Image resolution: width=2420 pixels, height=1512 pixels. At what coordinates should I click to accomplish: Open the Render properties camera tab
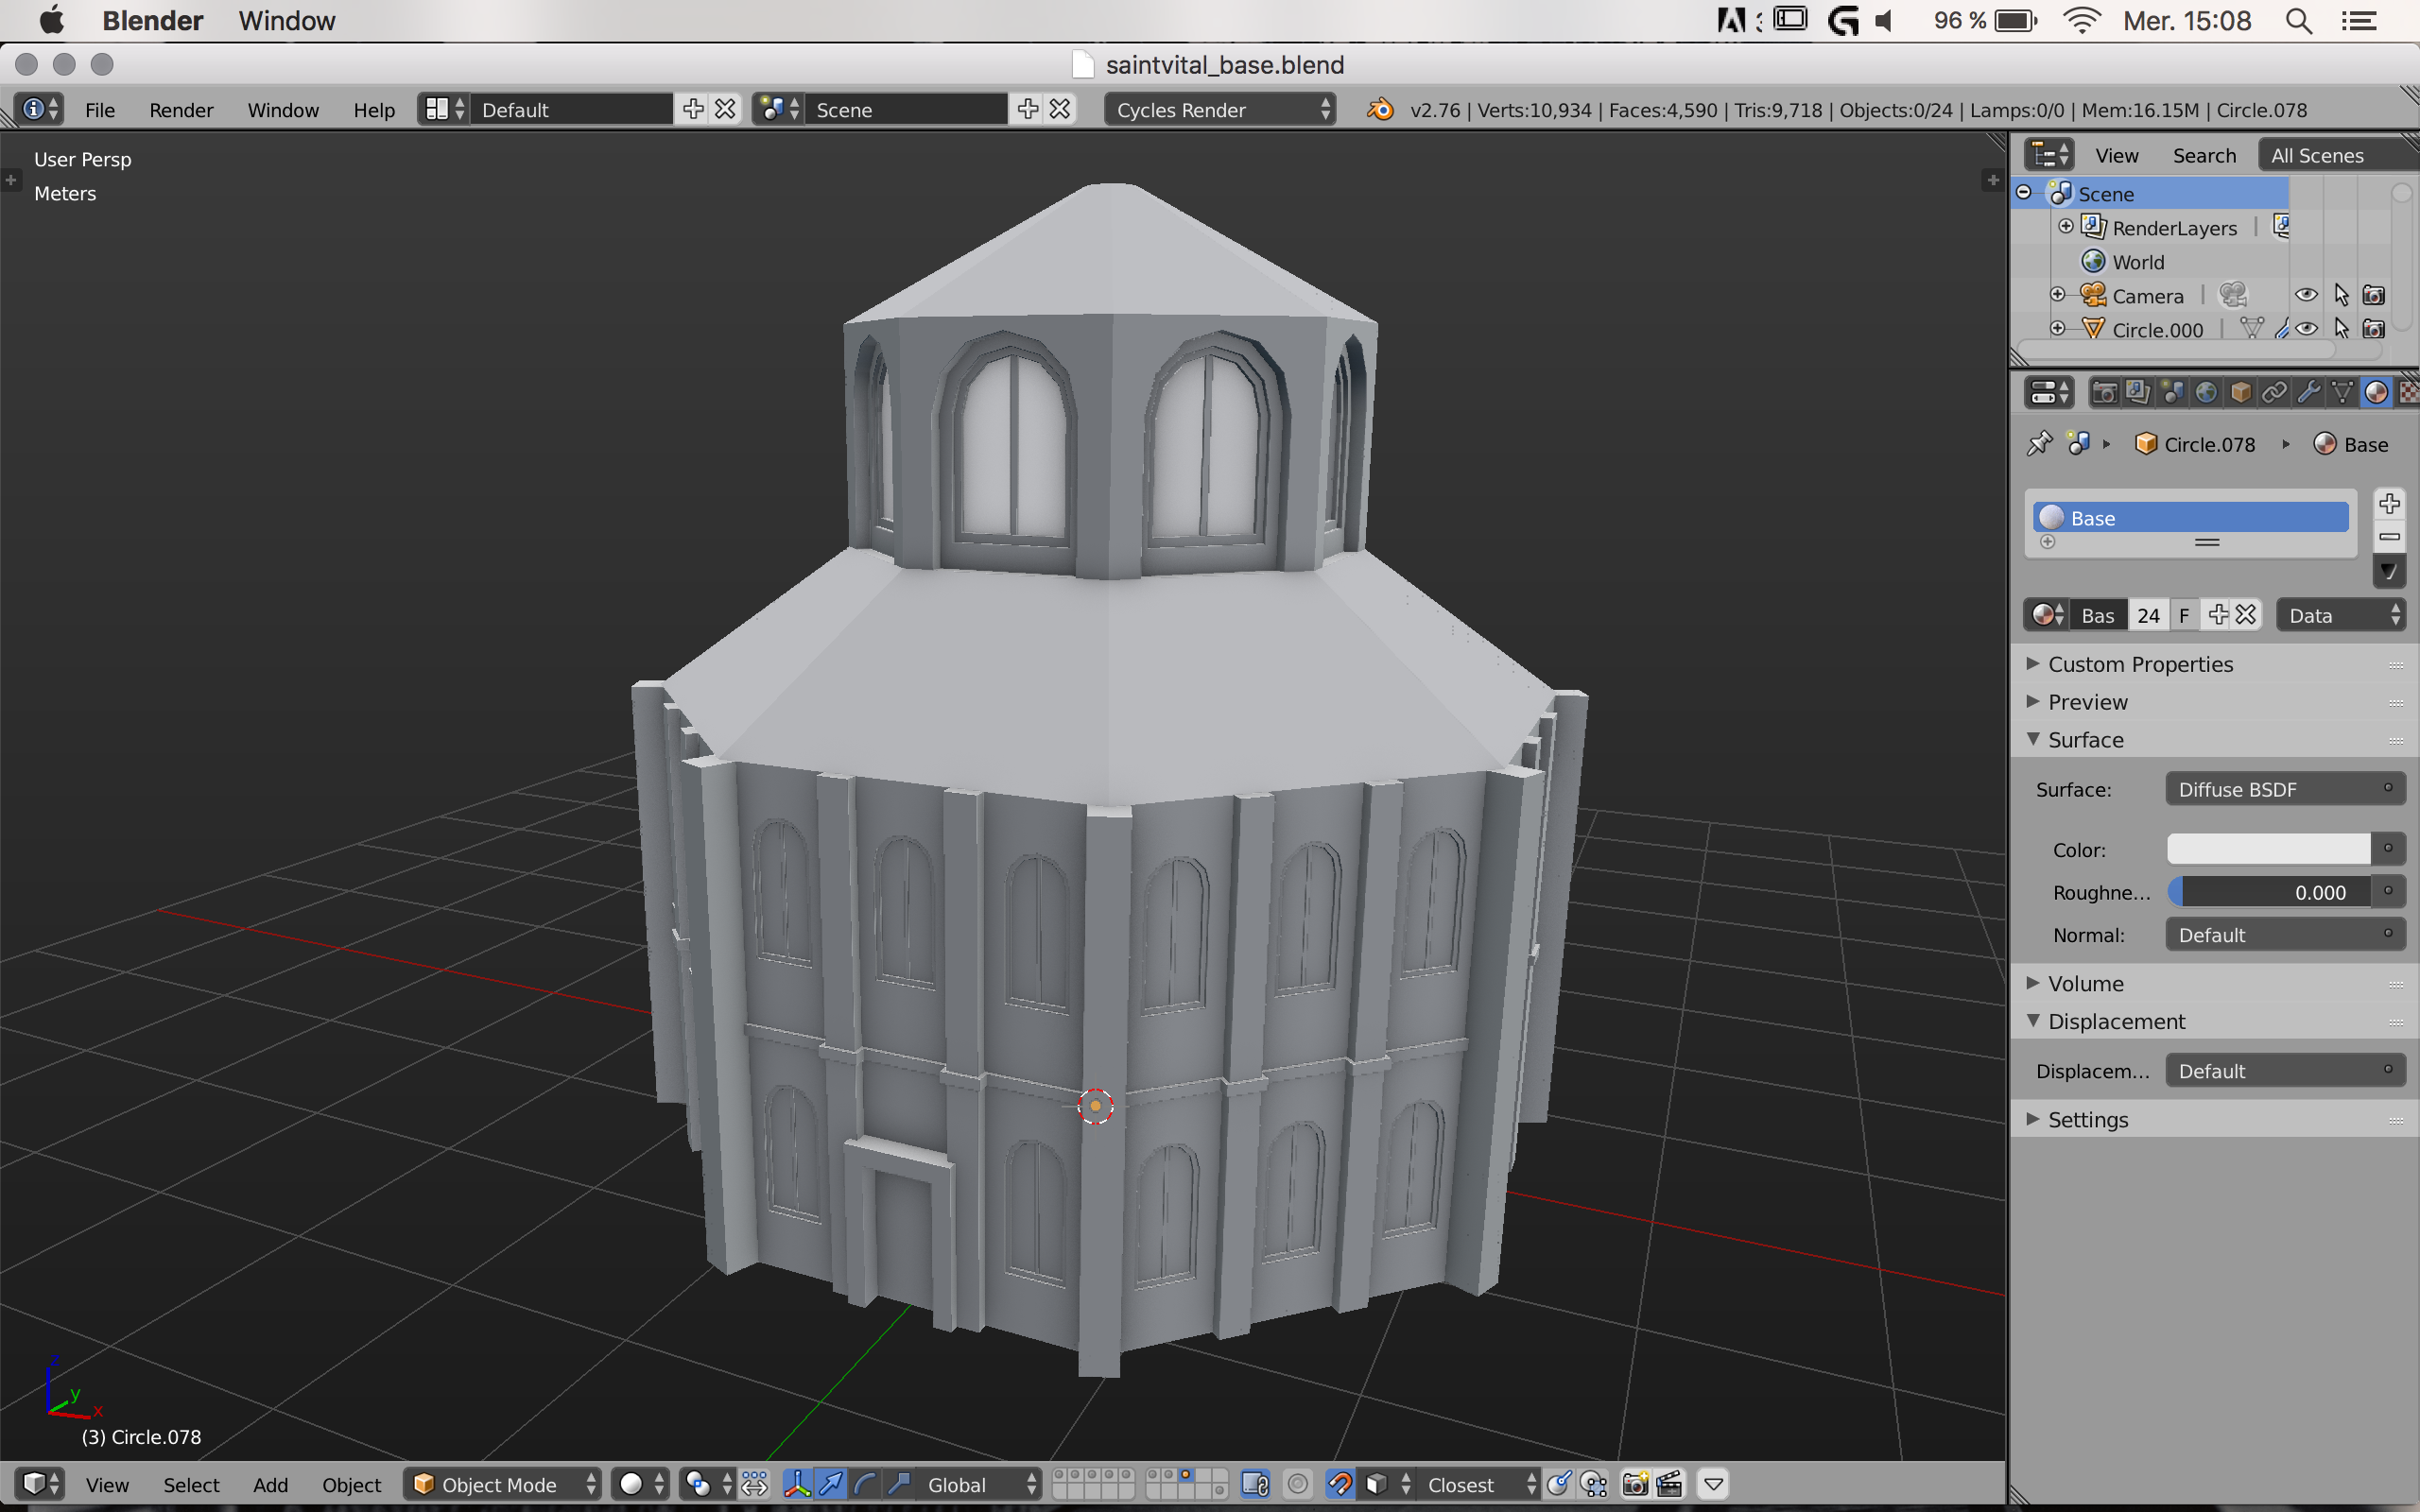tap(2104, 393)
